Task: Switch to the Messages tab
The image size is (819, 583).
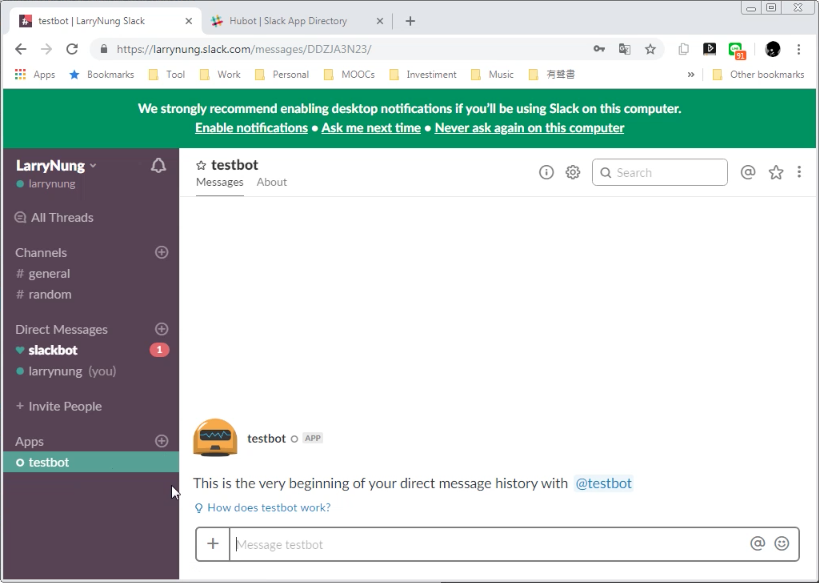Action: click(x=220, y=182)
